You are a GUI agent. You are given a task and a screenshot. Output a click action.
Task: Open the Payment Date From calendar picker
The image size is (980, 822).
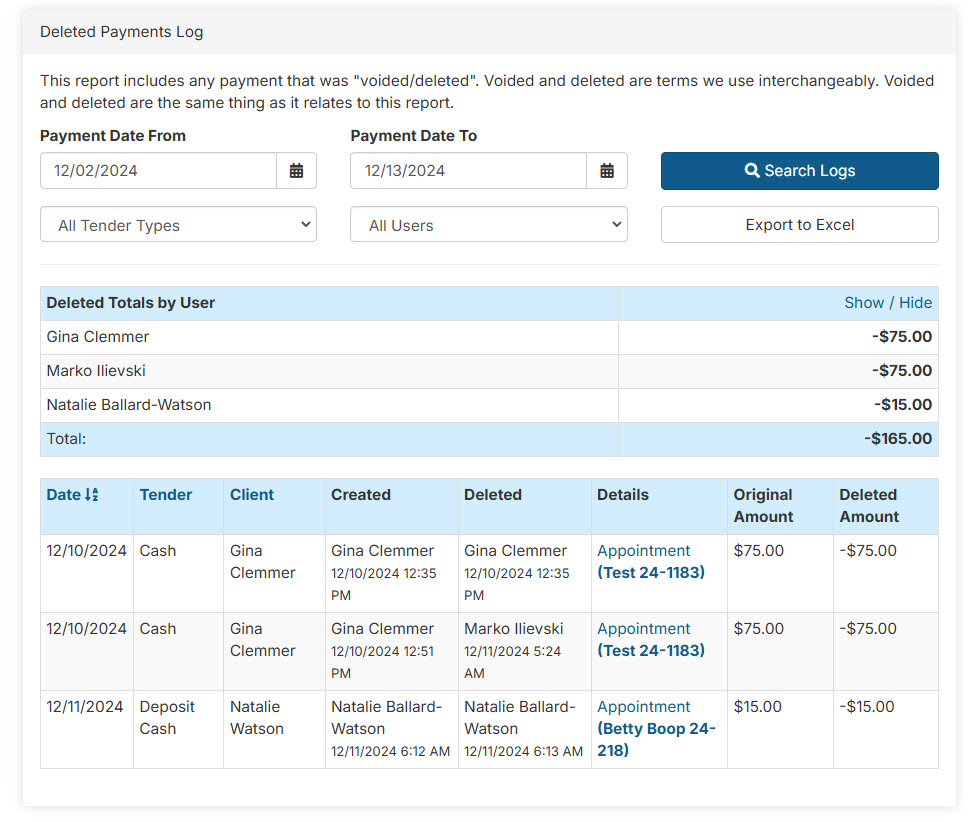[x=296, y=171]
